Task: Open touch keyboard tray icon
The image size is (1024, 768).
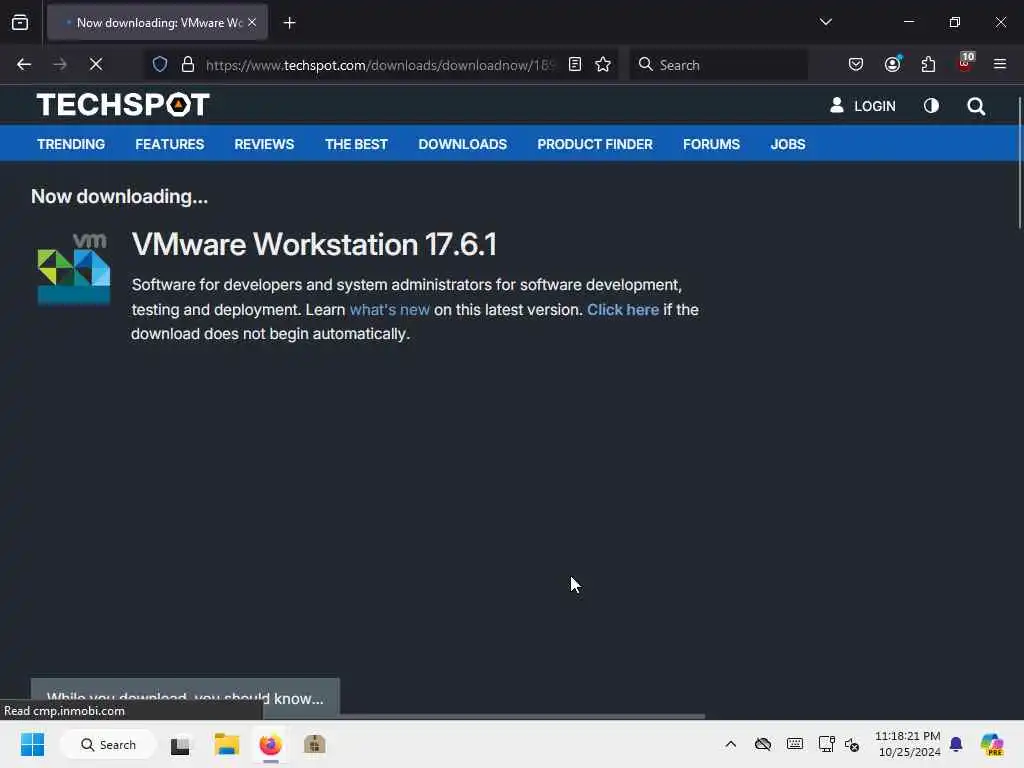Action: pyautogui.click(x=795, y=744)
